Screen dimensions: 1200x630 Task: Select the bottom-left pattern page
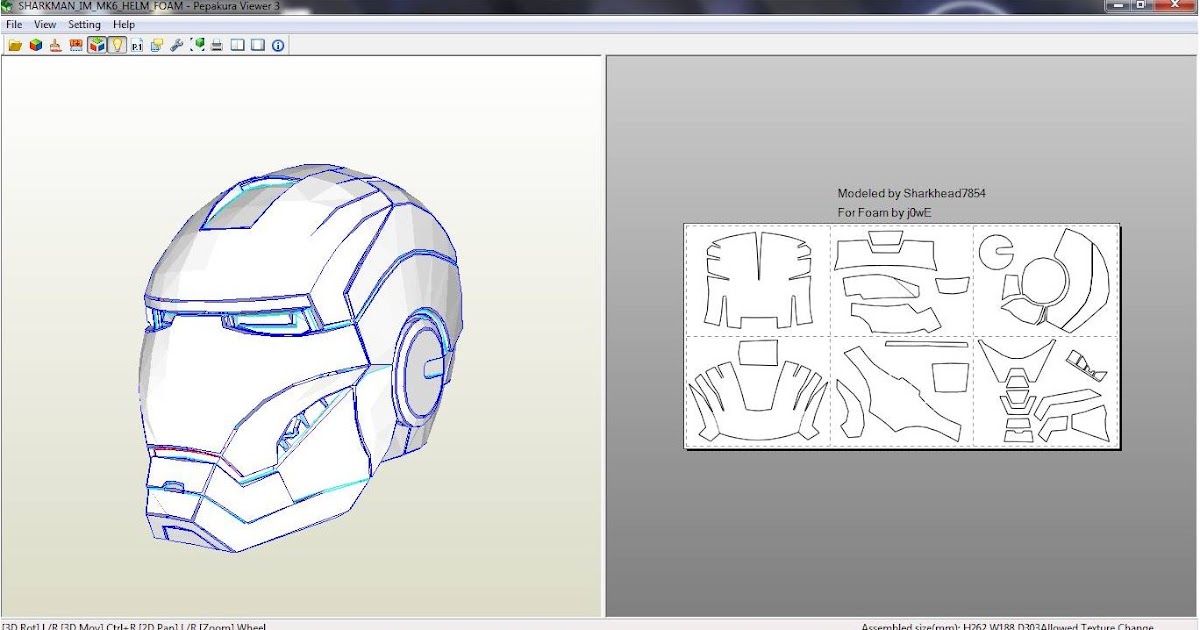758,390
